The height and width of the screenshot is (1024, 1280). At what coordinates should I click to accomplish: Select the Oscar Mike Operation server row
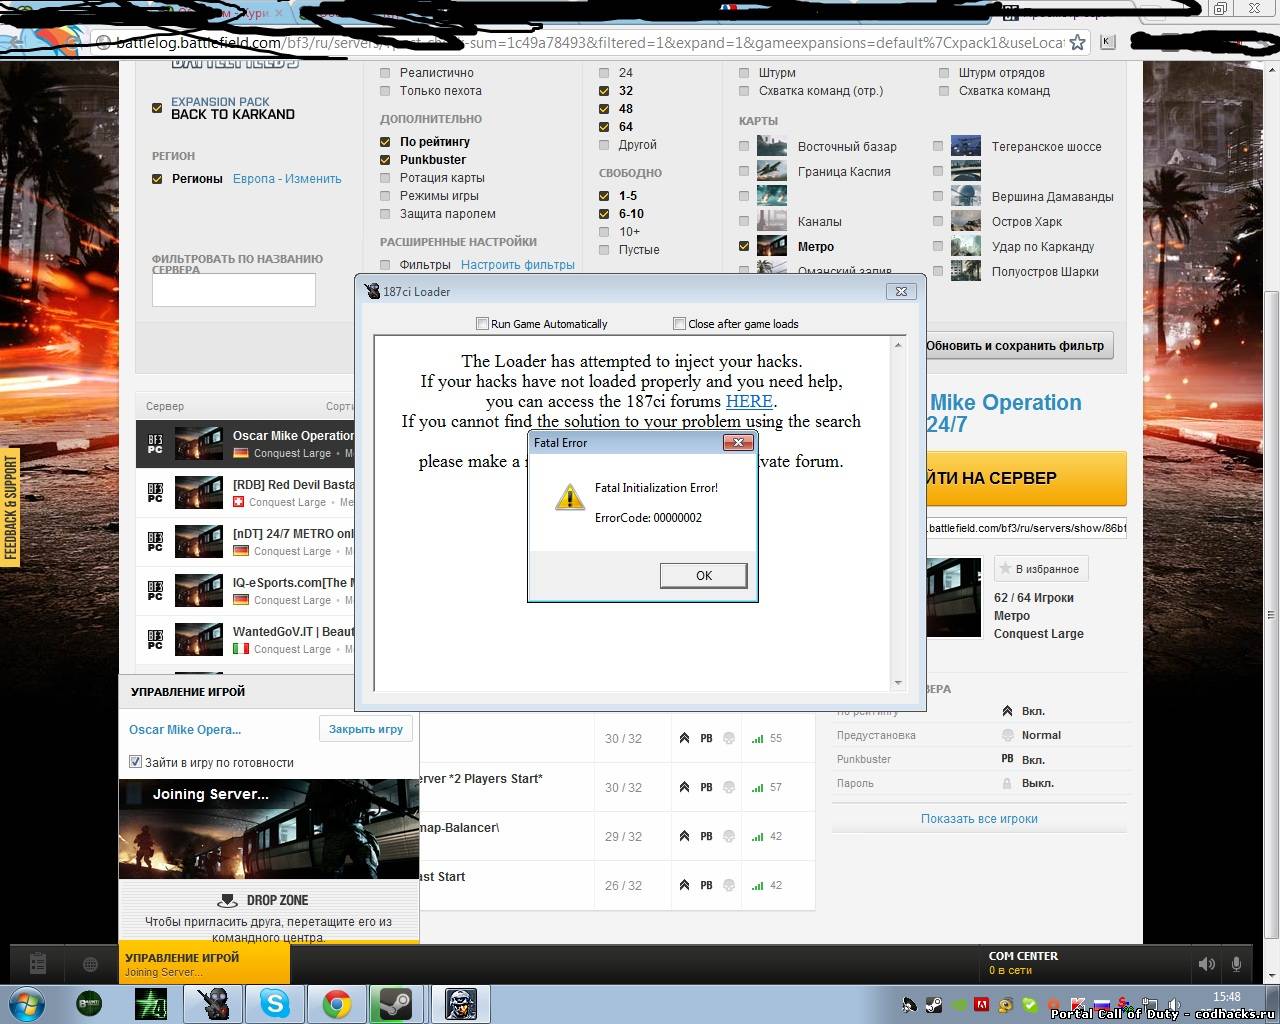pyautogui.click(x=246, y=444)
